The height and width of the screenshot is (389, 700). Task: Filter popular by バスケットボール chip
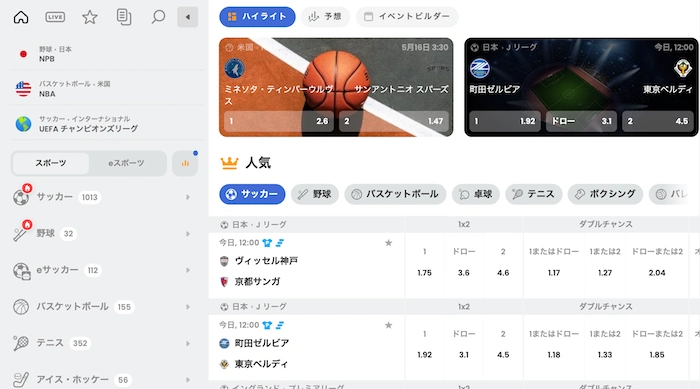(395, 194)
